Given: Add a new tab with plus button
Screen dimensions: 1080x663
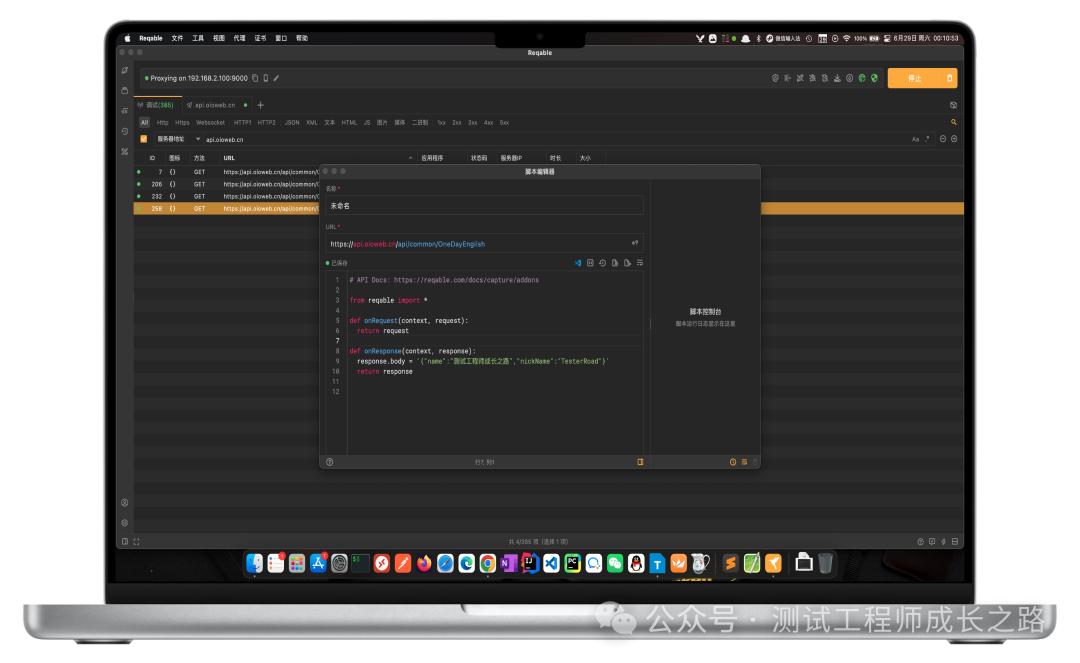Looking at the screenshot, I should pyautogui.click(x=260, y=105).
